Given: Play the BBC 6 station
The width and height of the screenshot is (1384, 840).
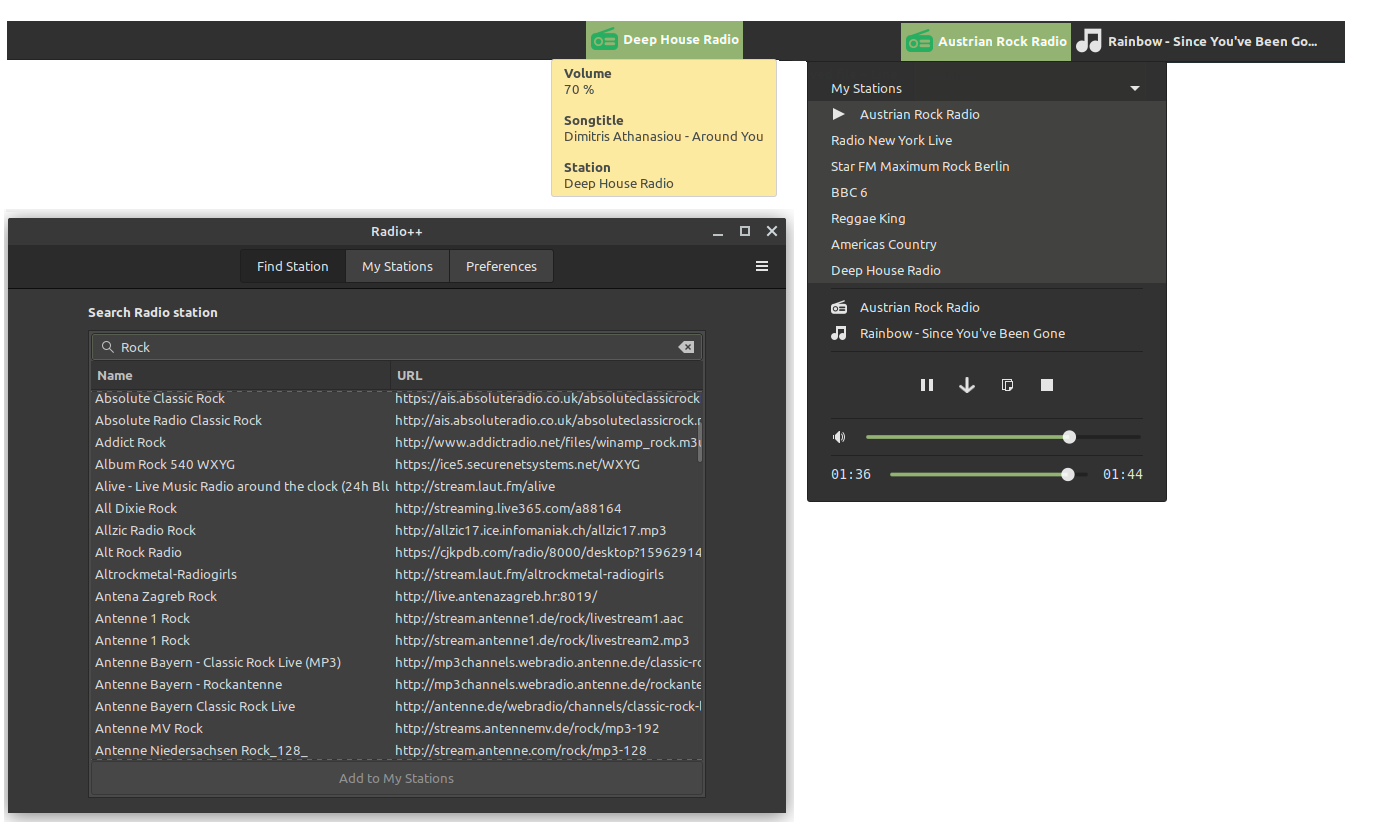Looking at the screenshot, I should point(986,192).
